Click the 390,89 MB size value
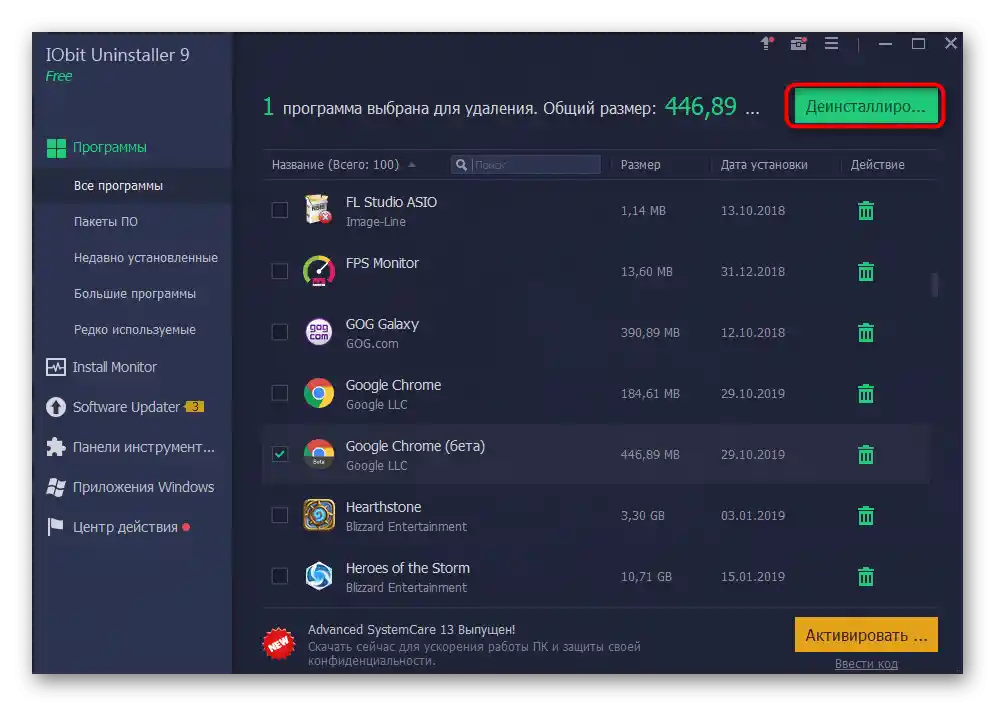Image resolution: width=995 pixels, height=706 pixels. pyautogui.click(x=650, y=332)
